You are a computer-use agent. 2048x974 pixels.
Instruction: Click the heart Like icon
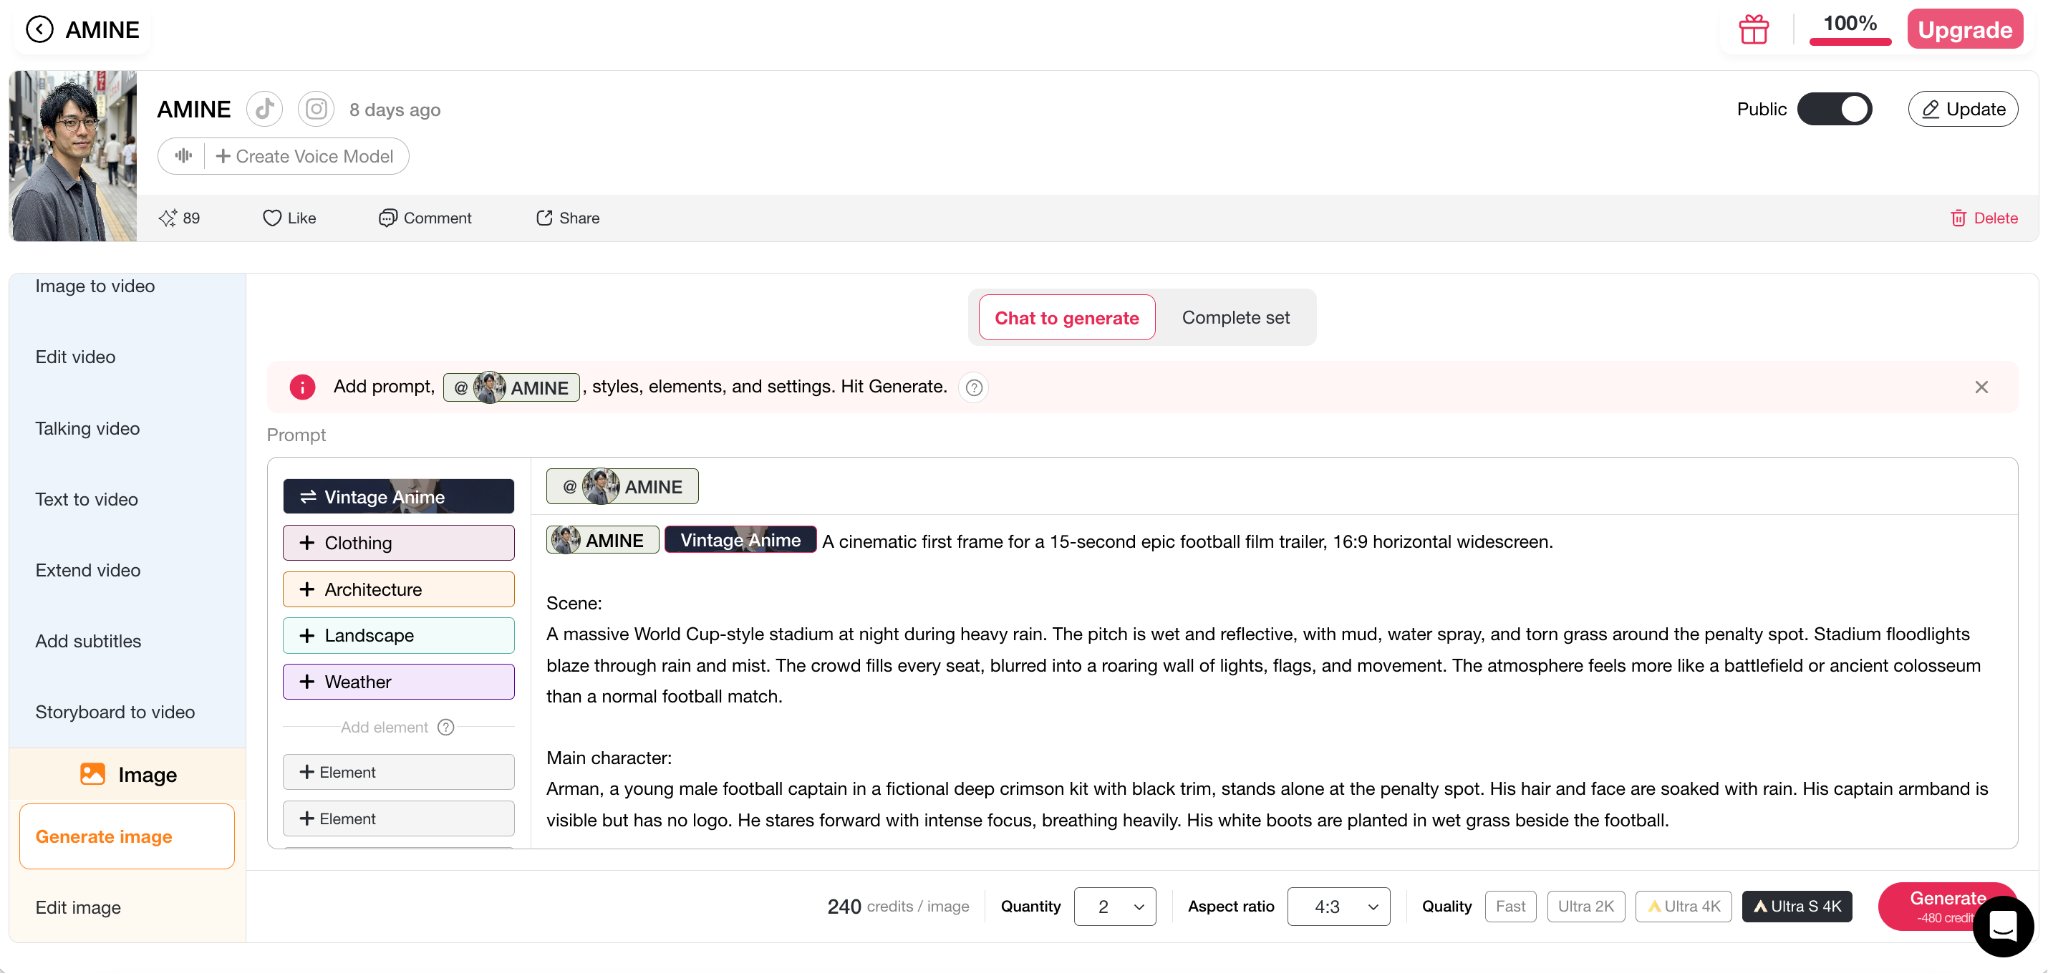point(272,218)
